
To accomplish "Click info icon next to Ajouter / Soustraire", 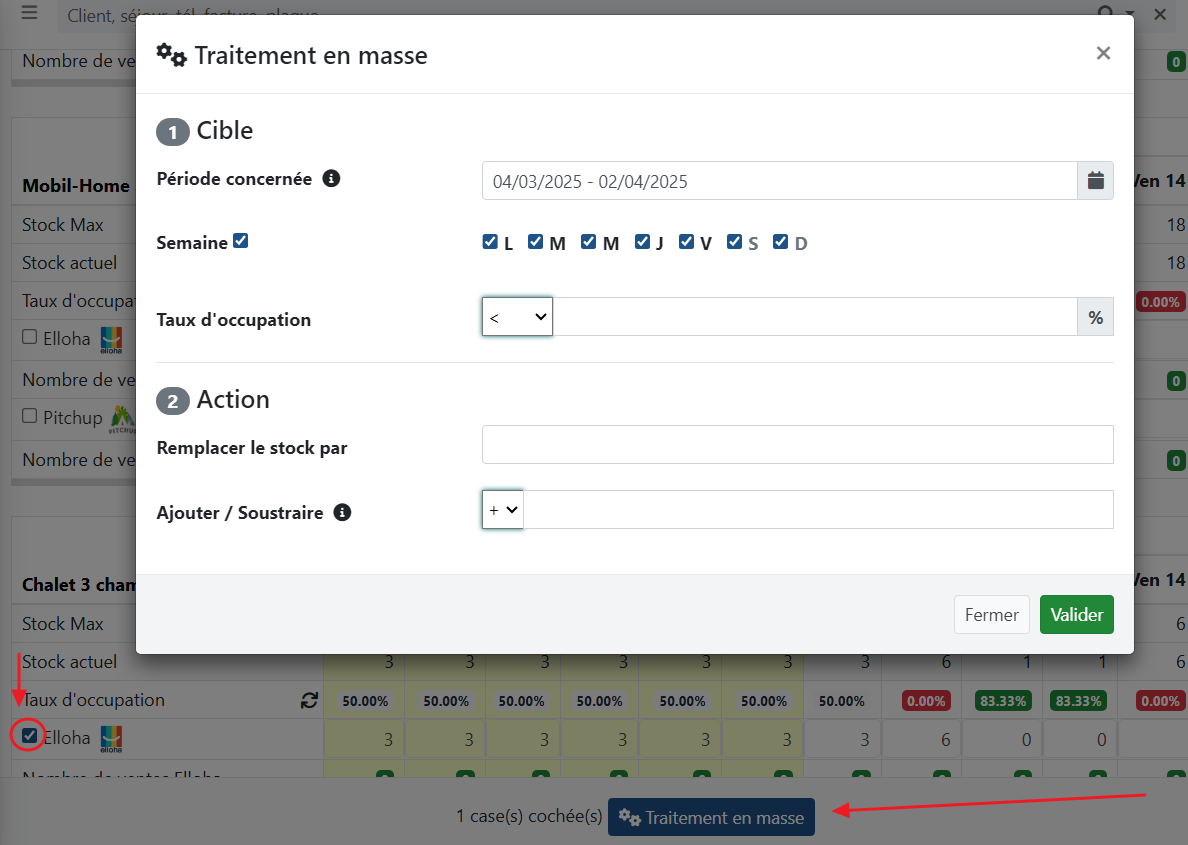I will 342,512.
